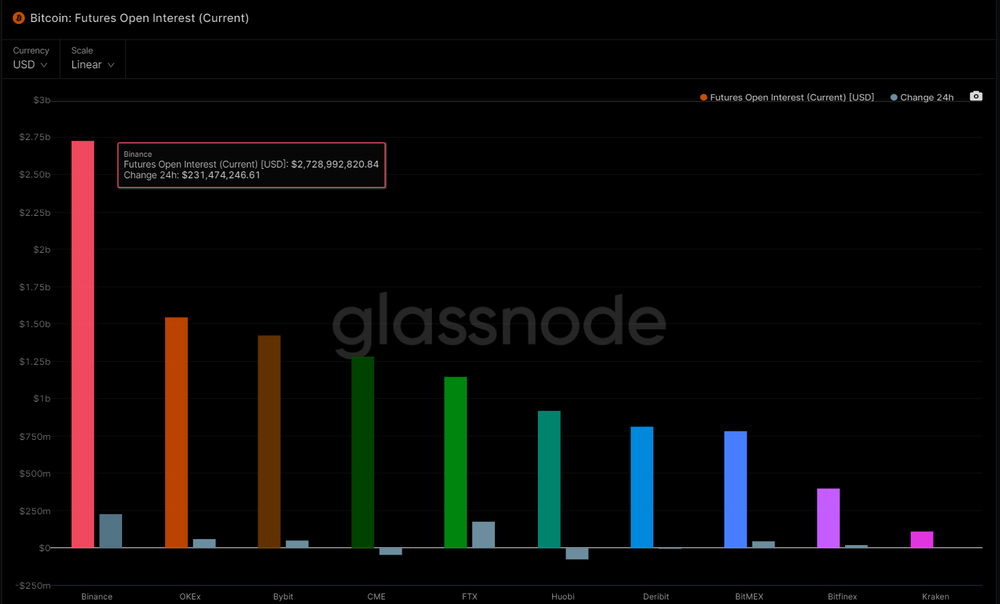
Task: Click the $500m y-axis label
Action: 36,473
